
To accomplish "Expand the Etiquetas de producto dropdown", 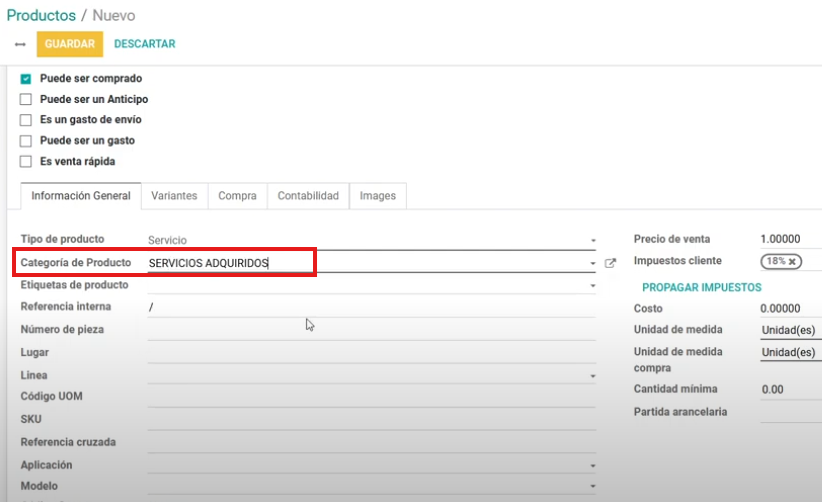I will point(592,286).
